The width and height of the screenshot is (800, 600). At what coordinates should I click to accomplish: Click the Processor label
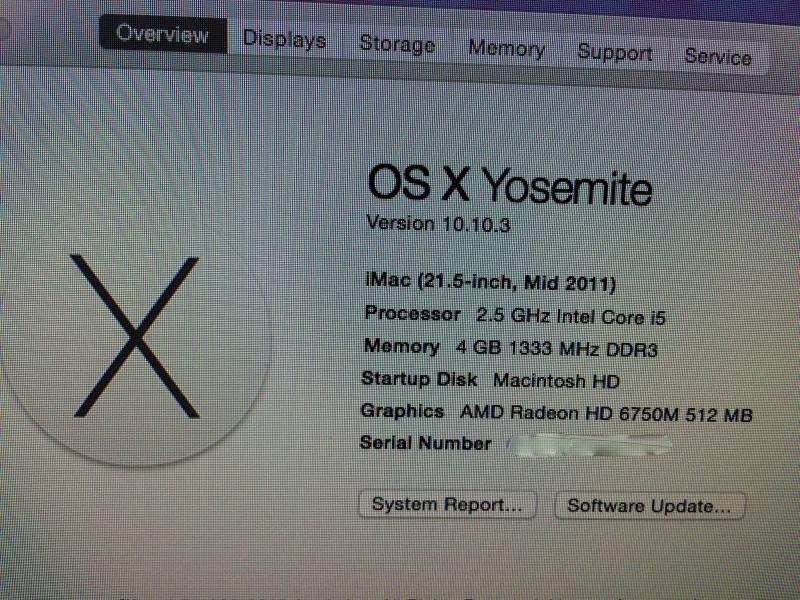pyautogui.click(x=412, y=314)
